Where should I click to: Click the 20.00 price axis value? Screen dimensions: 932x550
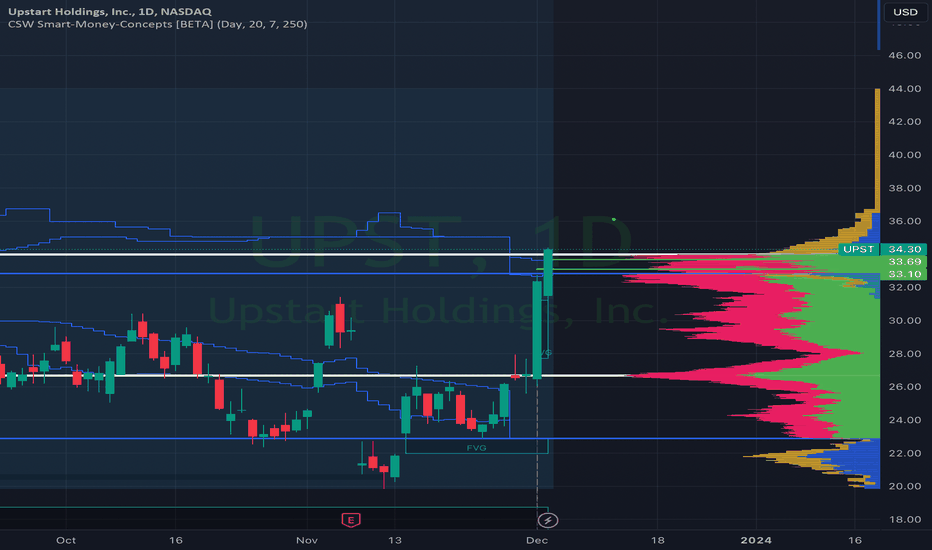[x=904, y=486]
